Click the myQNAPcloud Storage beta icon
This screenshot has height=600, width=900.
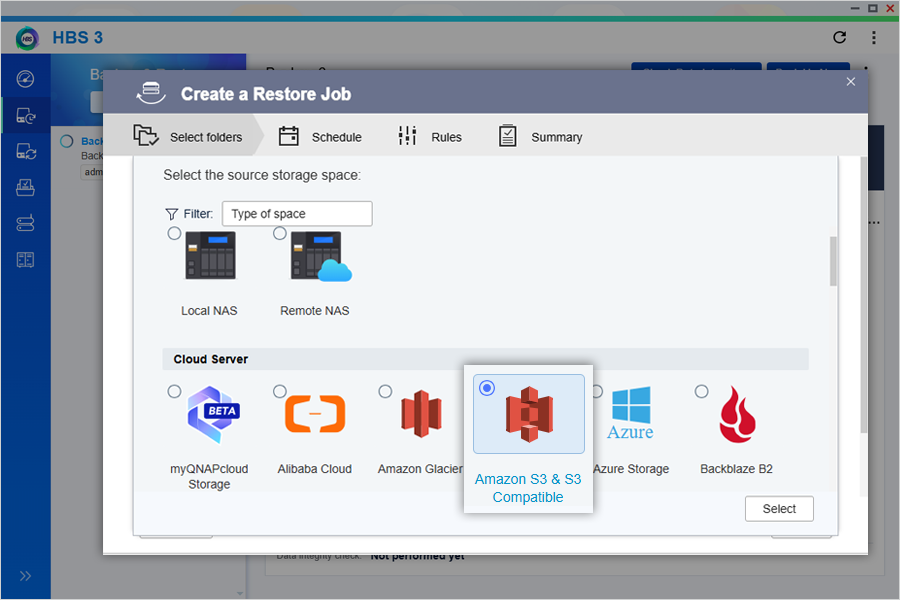coord(214,414)
